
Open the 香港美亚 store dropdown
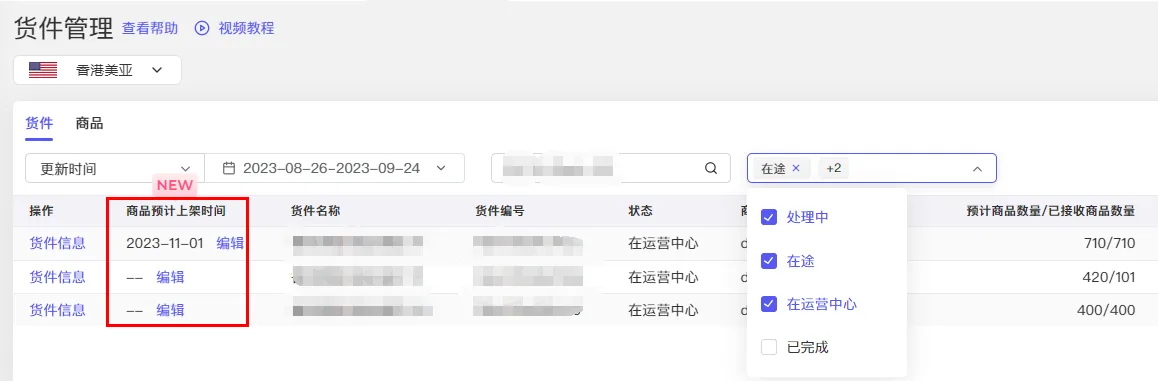(x=97, y=70)
